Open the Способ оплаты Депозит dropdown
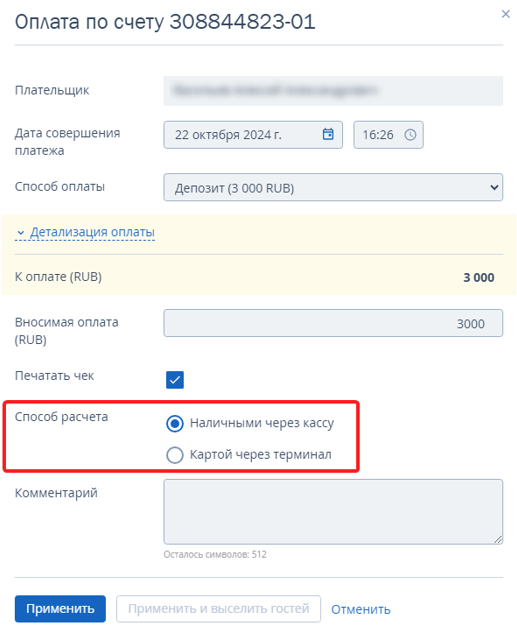The image size is (517, 638). (333, 188)
